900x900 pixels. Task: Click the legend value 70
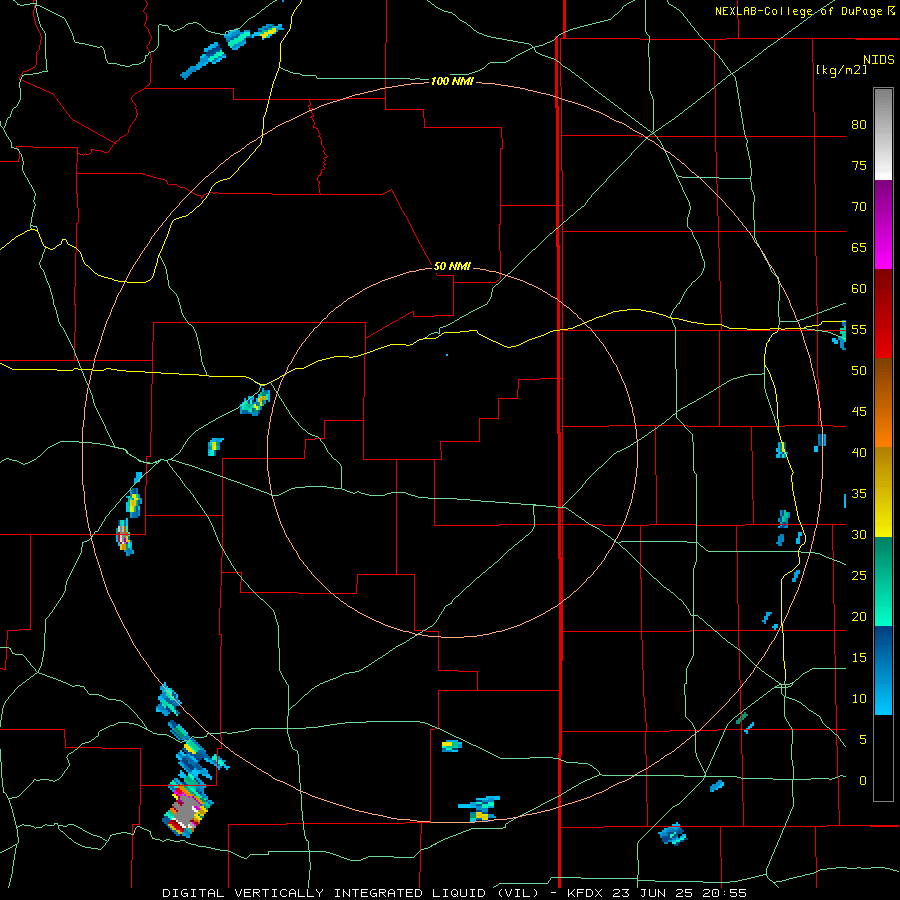pyautogui.click(x=859, y=207)
